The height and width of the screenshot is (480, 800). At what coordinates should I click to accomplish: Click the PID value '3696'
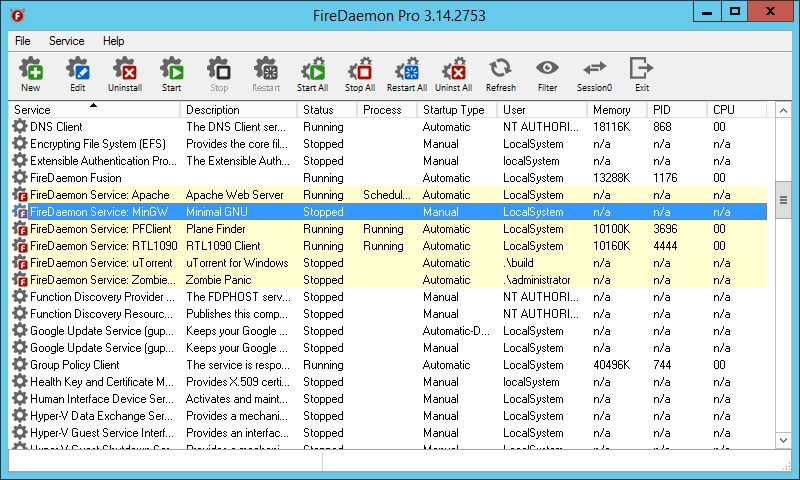point(665,229)
